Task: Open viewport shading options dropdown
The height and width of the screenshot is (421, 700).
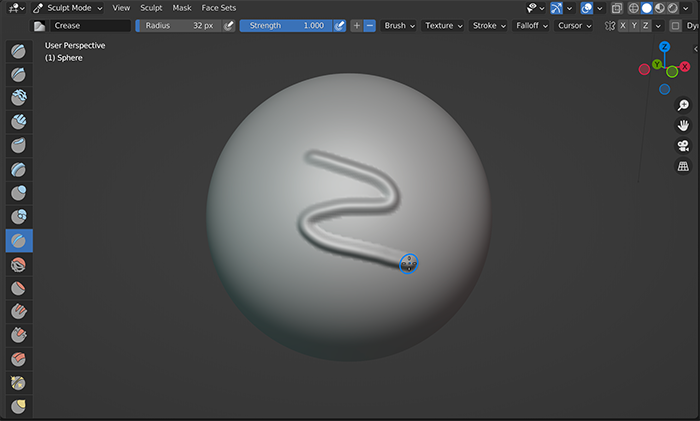Action: 686,8
